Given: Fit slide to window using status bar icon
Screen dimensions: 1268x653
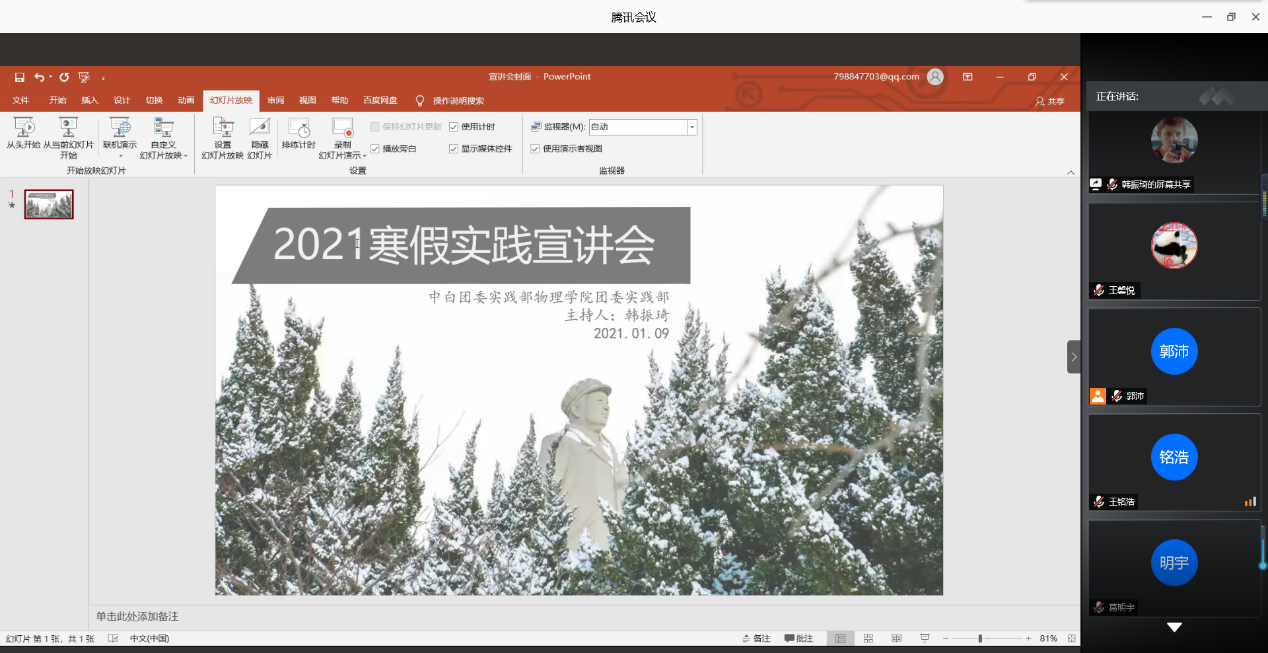Looking at the screenshot, I should [1074, 638].
